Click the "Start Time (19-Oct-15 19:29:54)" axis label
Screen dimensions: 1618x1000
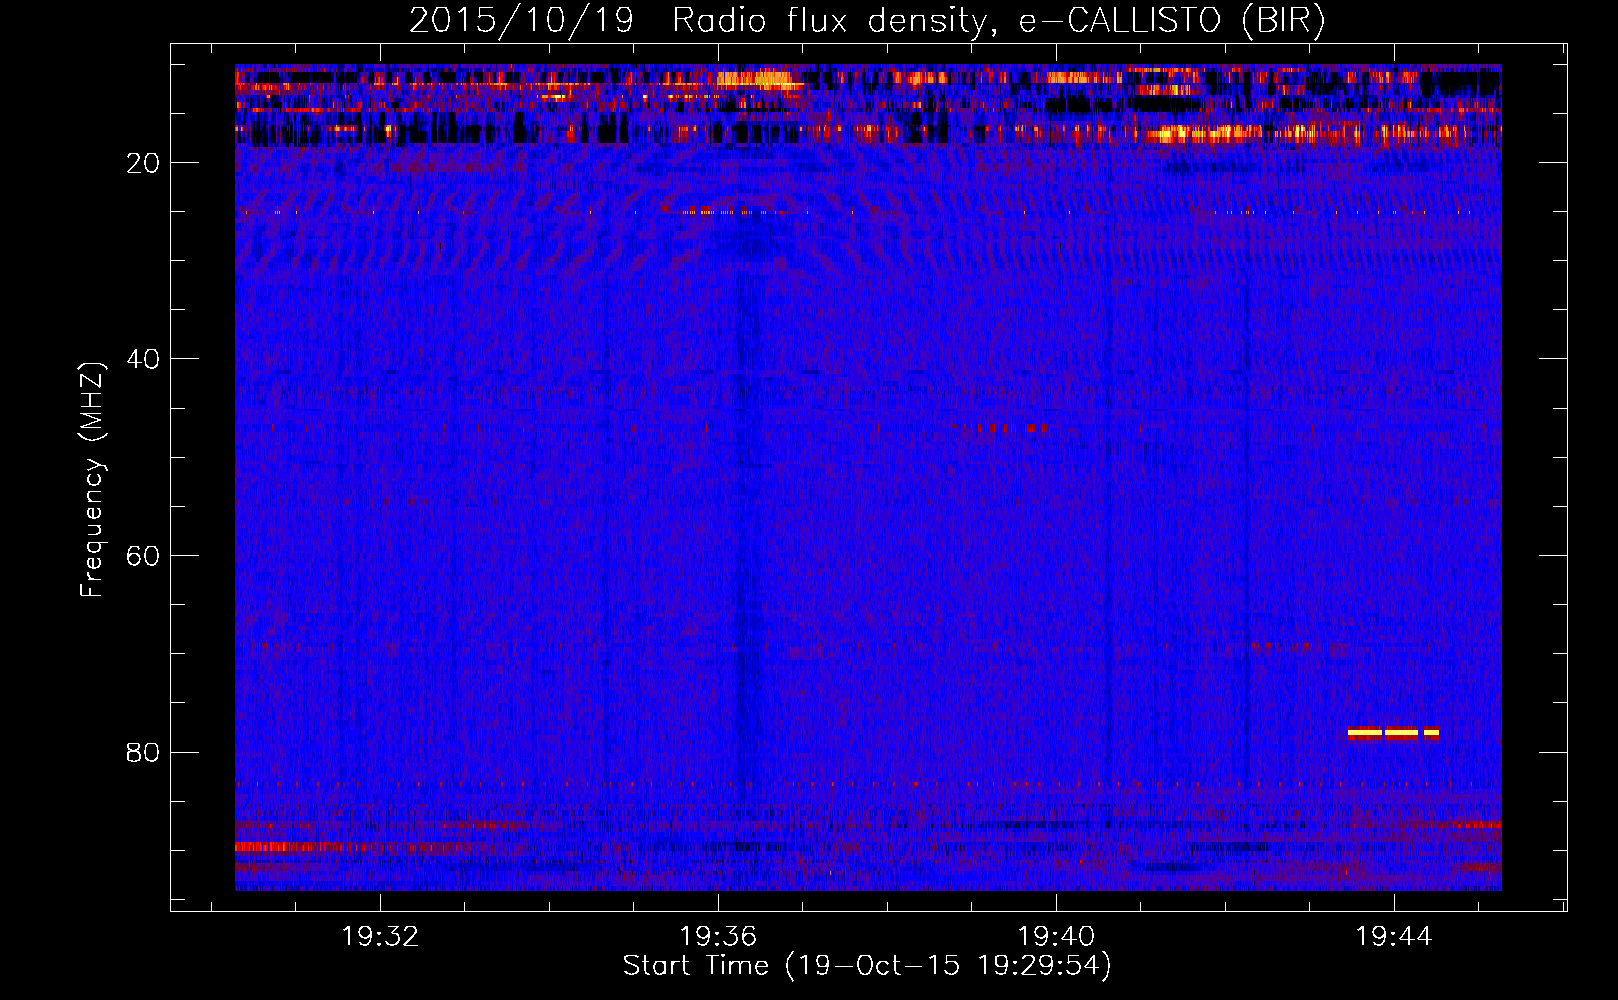click(867, 966)
